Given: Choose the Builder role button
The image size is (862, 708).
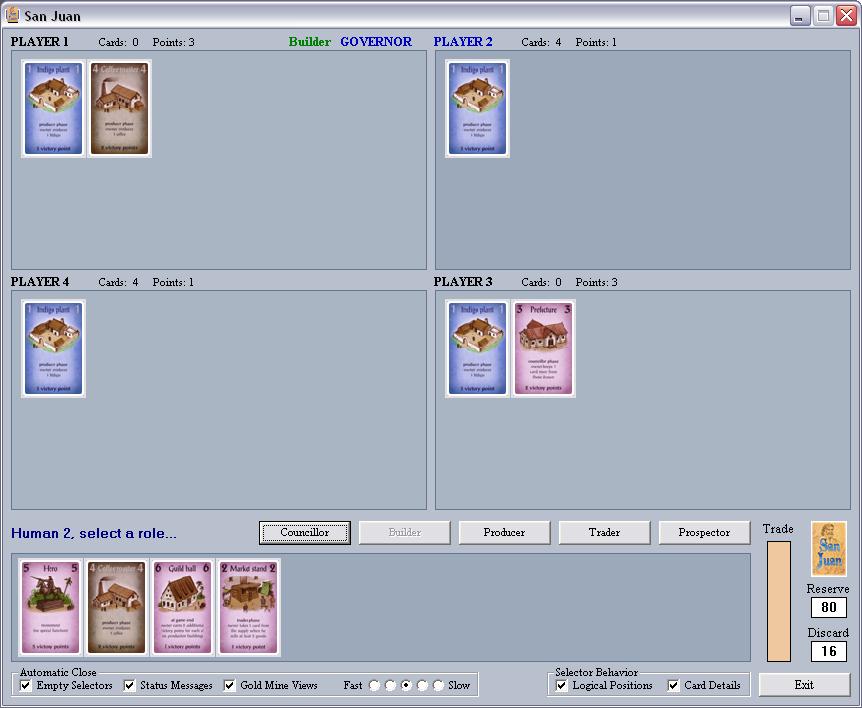Looking at the screenshot, I should click(405, 533).
